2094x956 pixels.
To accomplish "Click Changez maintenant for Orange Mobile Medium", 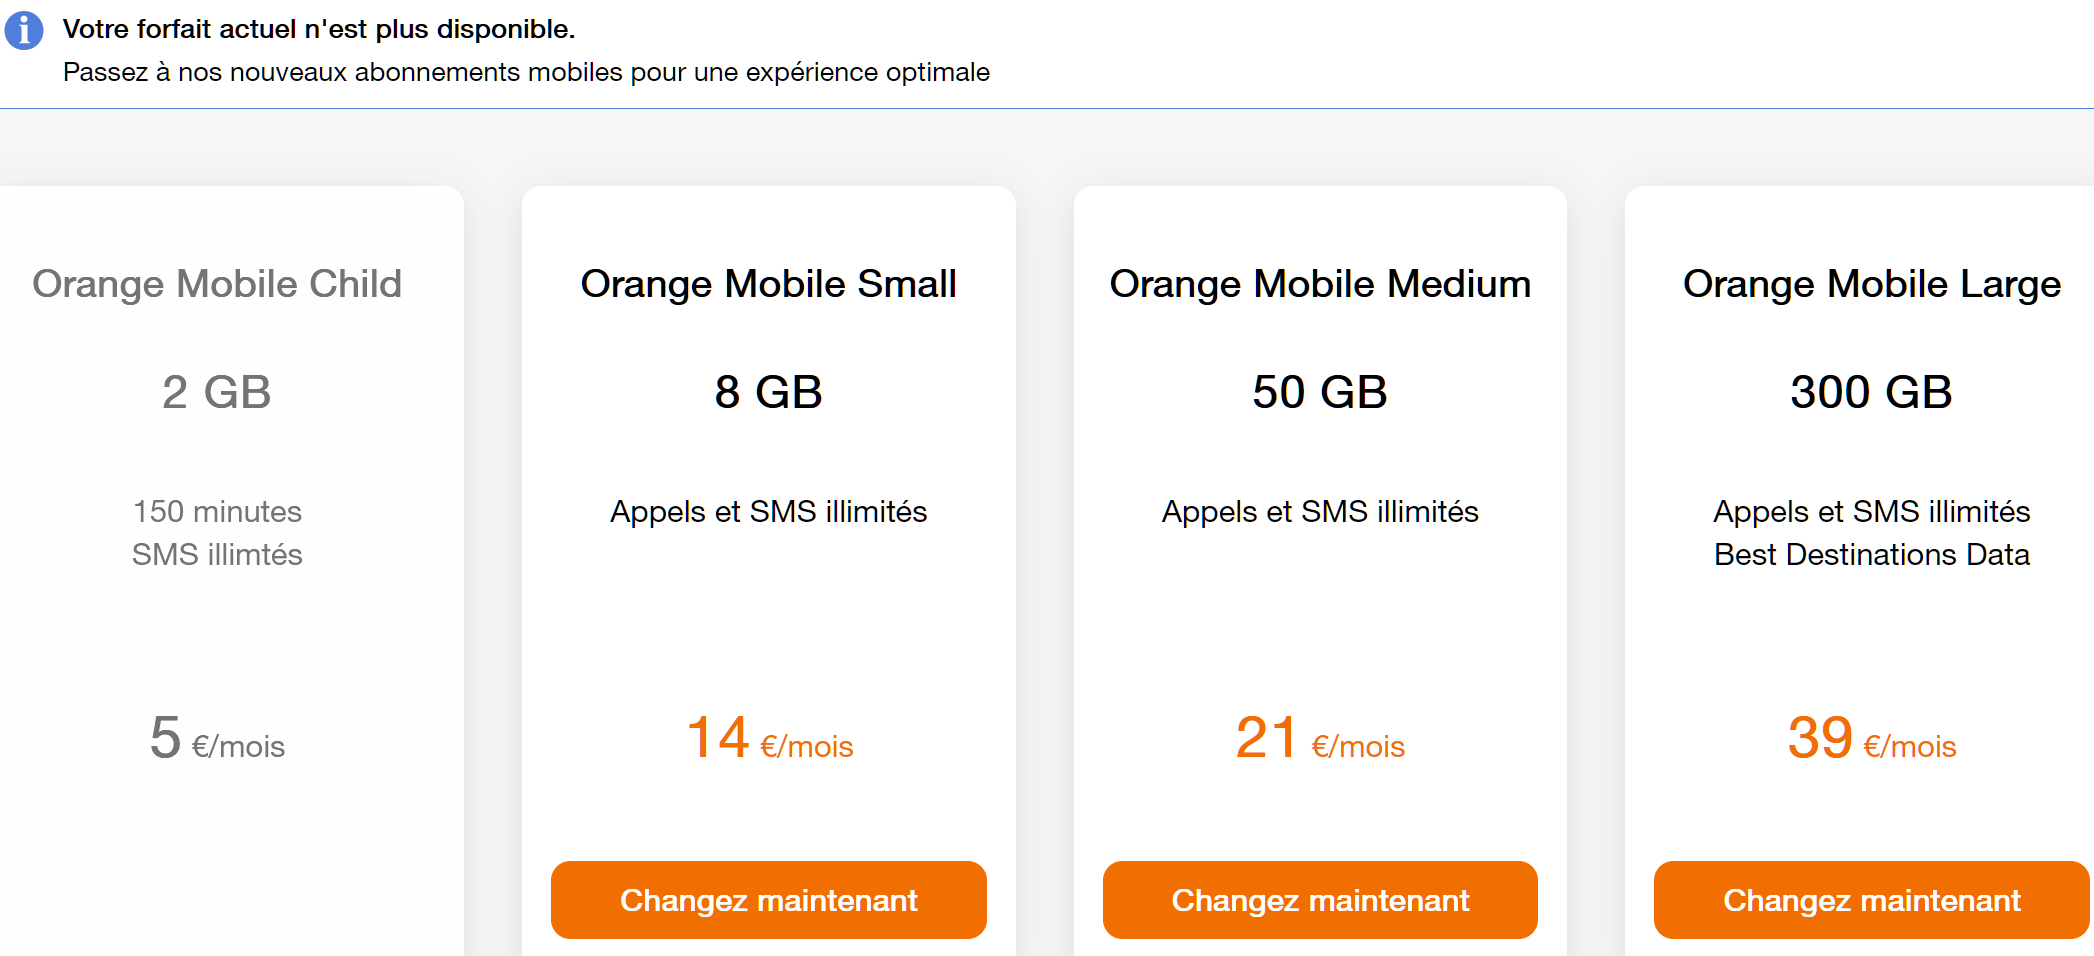I will [1320, 900].
